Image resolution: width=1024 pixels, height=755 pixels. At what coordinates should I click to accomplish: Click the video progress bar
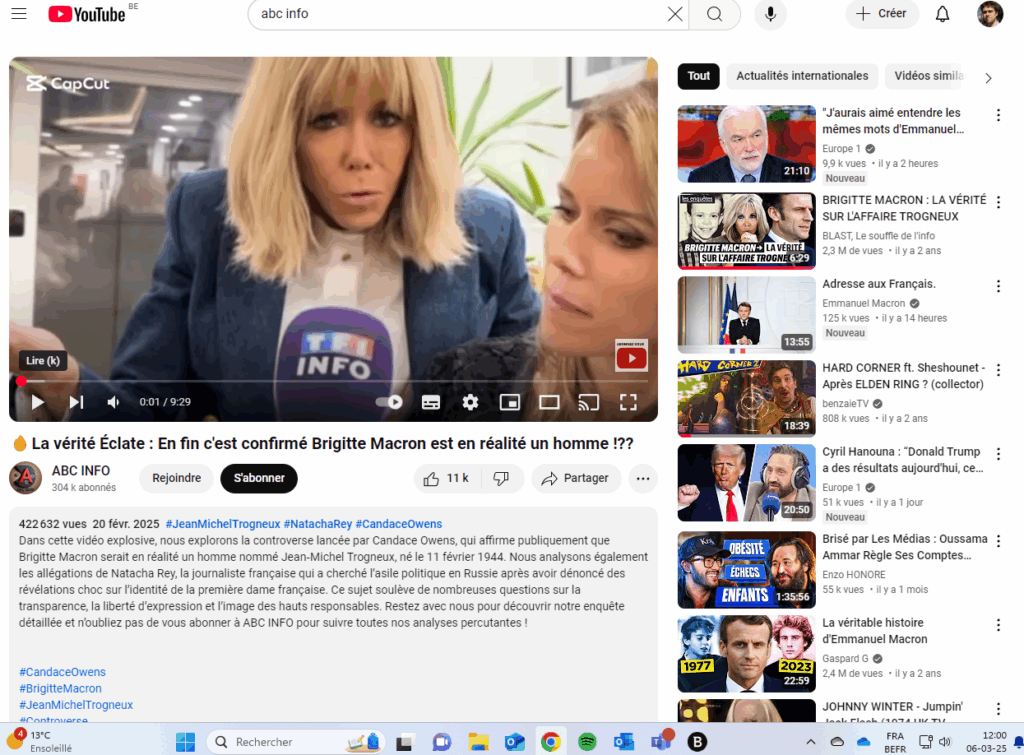333,381
